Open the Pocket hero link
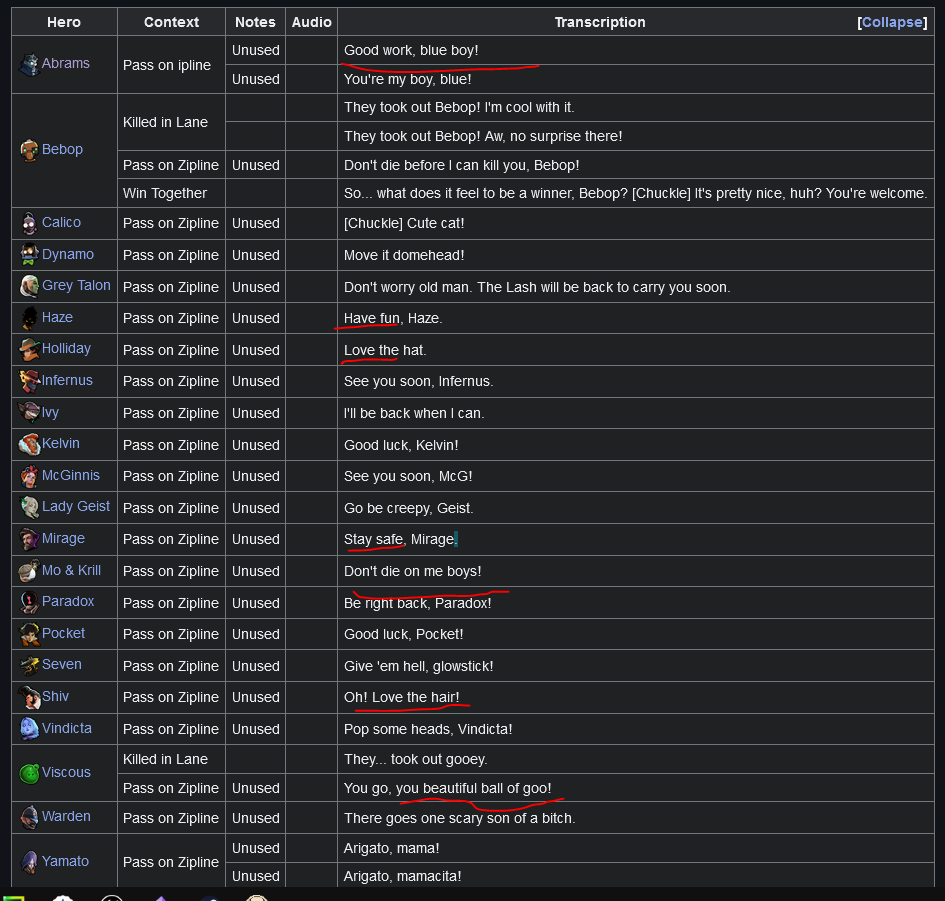945x901 pixels. tap(63, 633)
